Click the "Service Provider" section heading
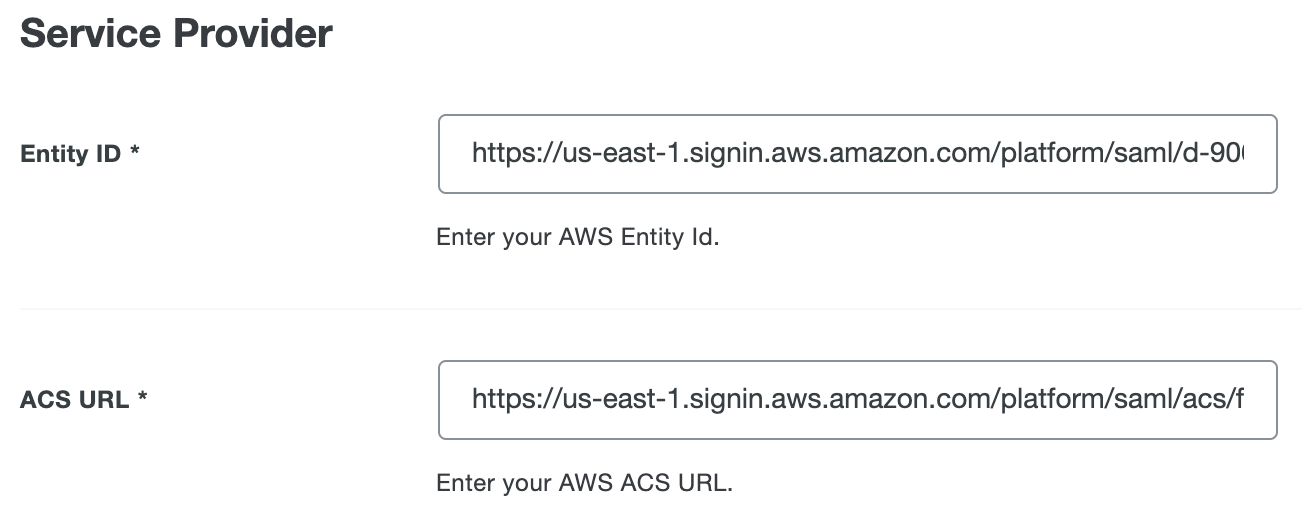Screen dimensions: 1302x524 click(176, 34)
